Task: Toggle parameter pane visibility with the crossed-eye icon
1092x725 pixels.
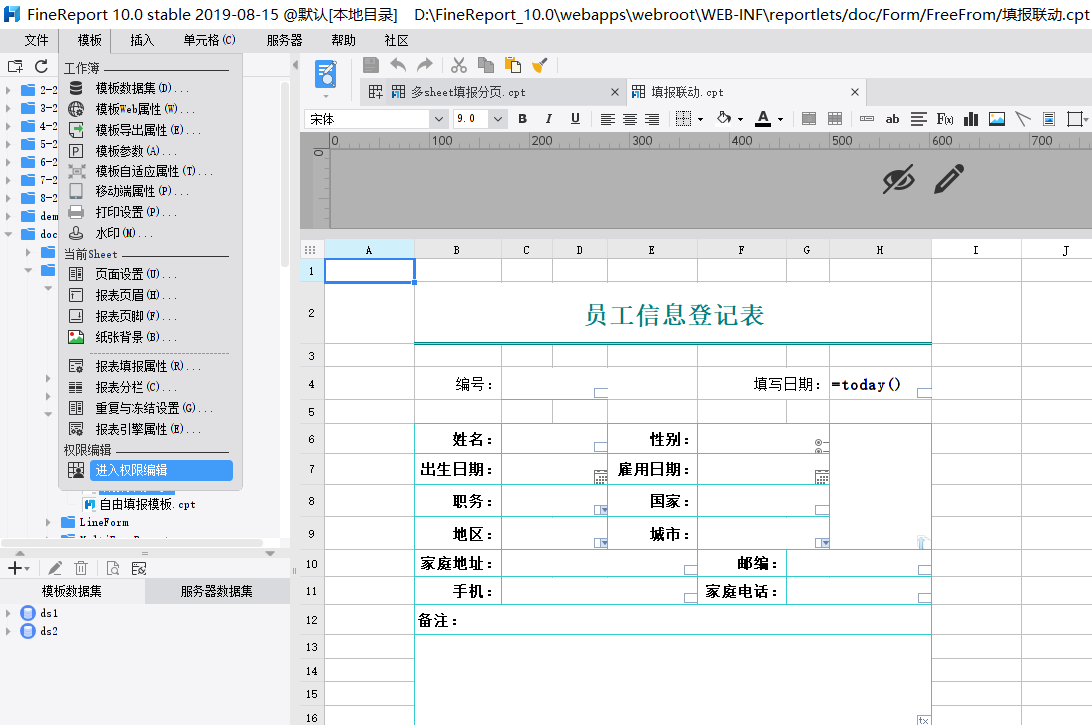Action: [x=898, y=180]
